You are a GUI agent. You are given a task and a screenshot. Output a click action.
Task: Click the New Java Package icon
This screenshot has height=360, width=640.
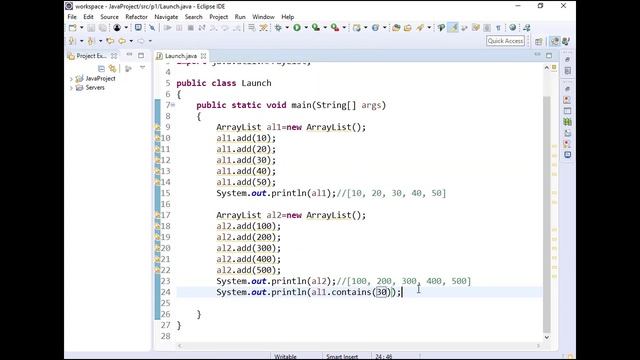click(x=357, y=28)
